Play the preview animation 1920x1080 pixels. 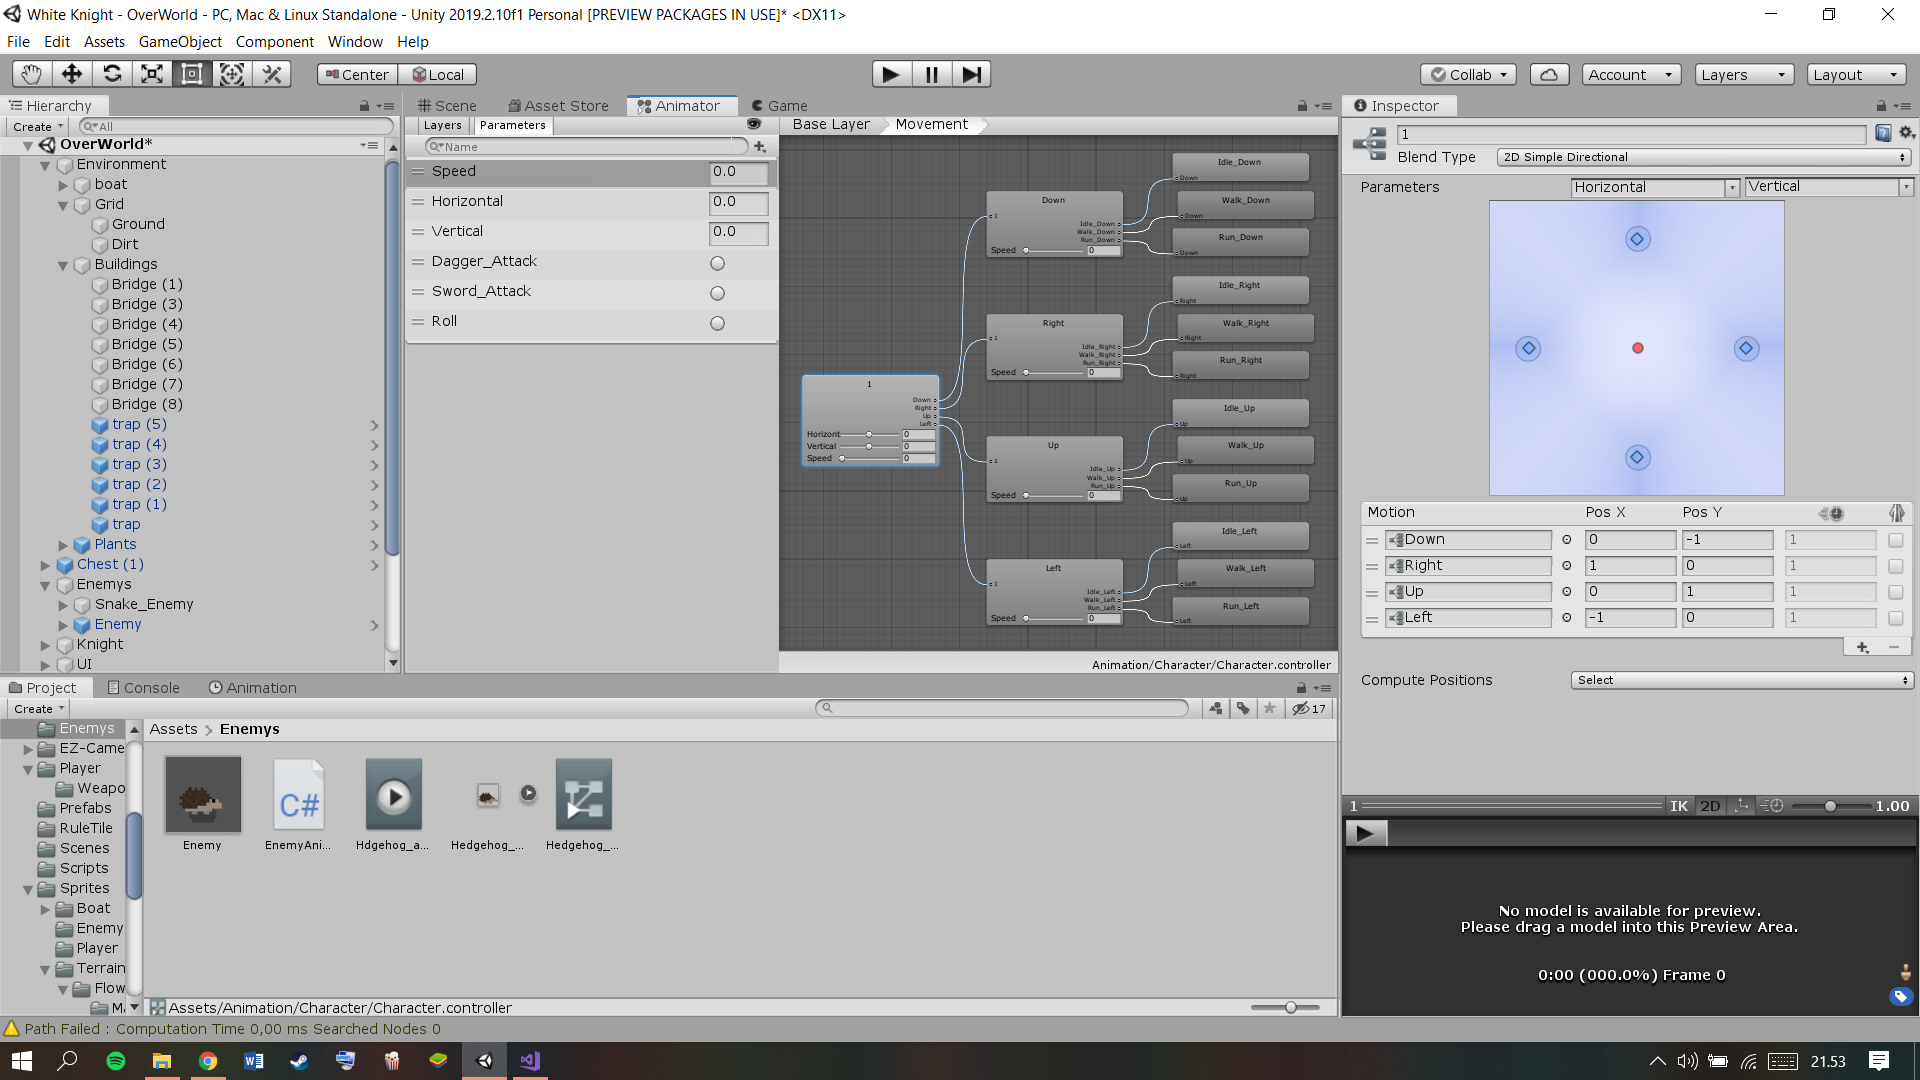pos(1366,833)
